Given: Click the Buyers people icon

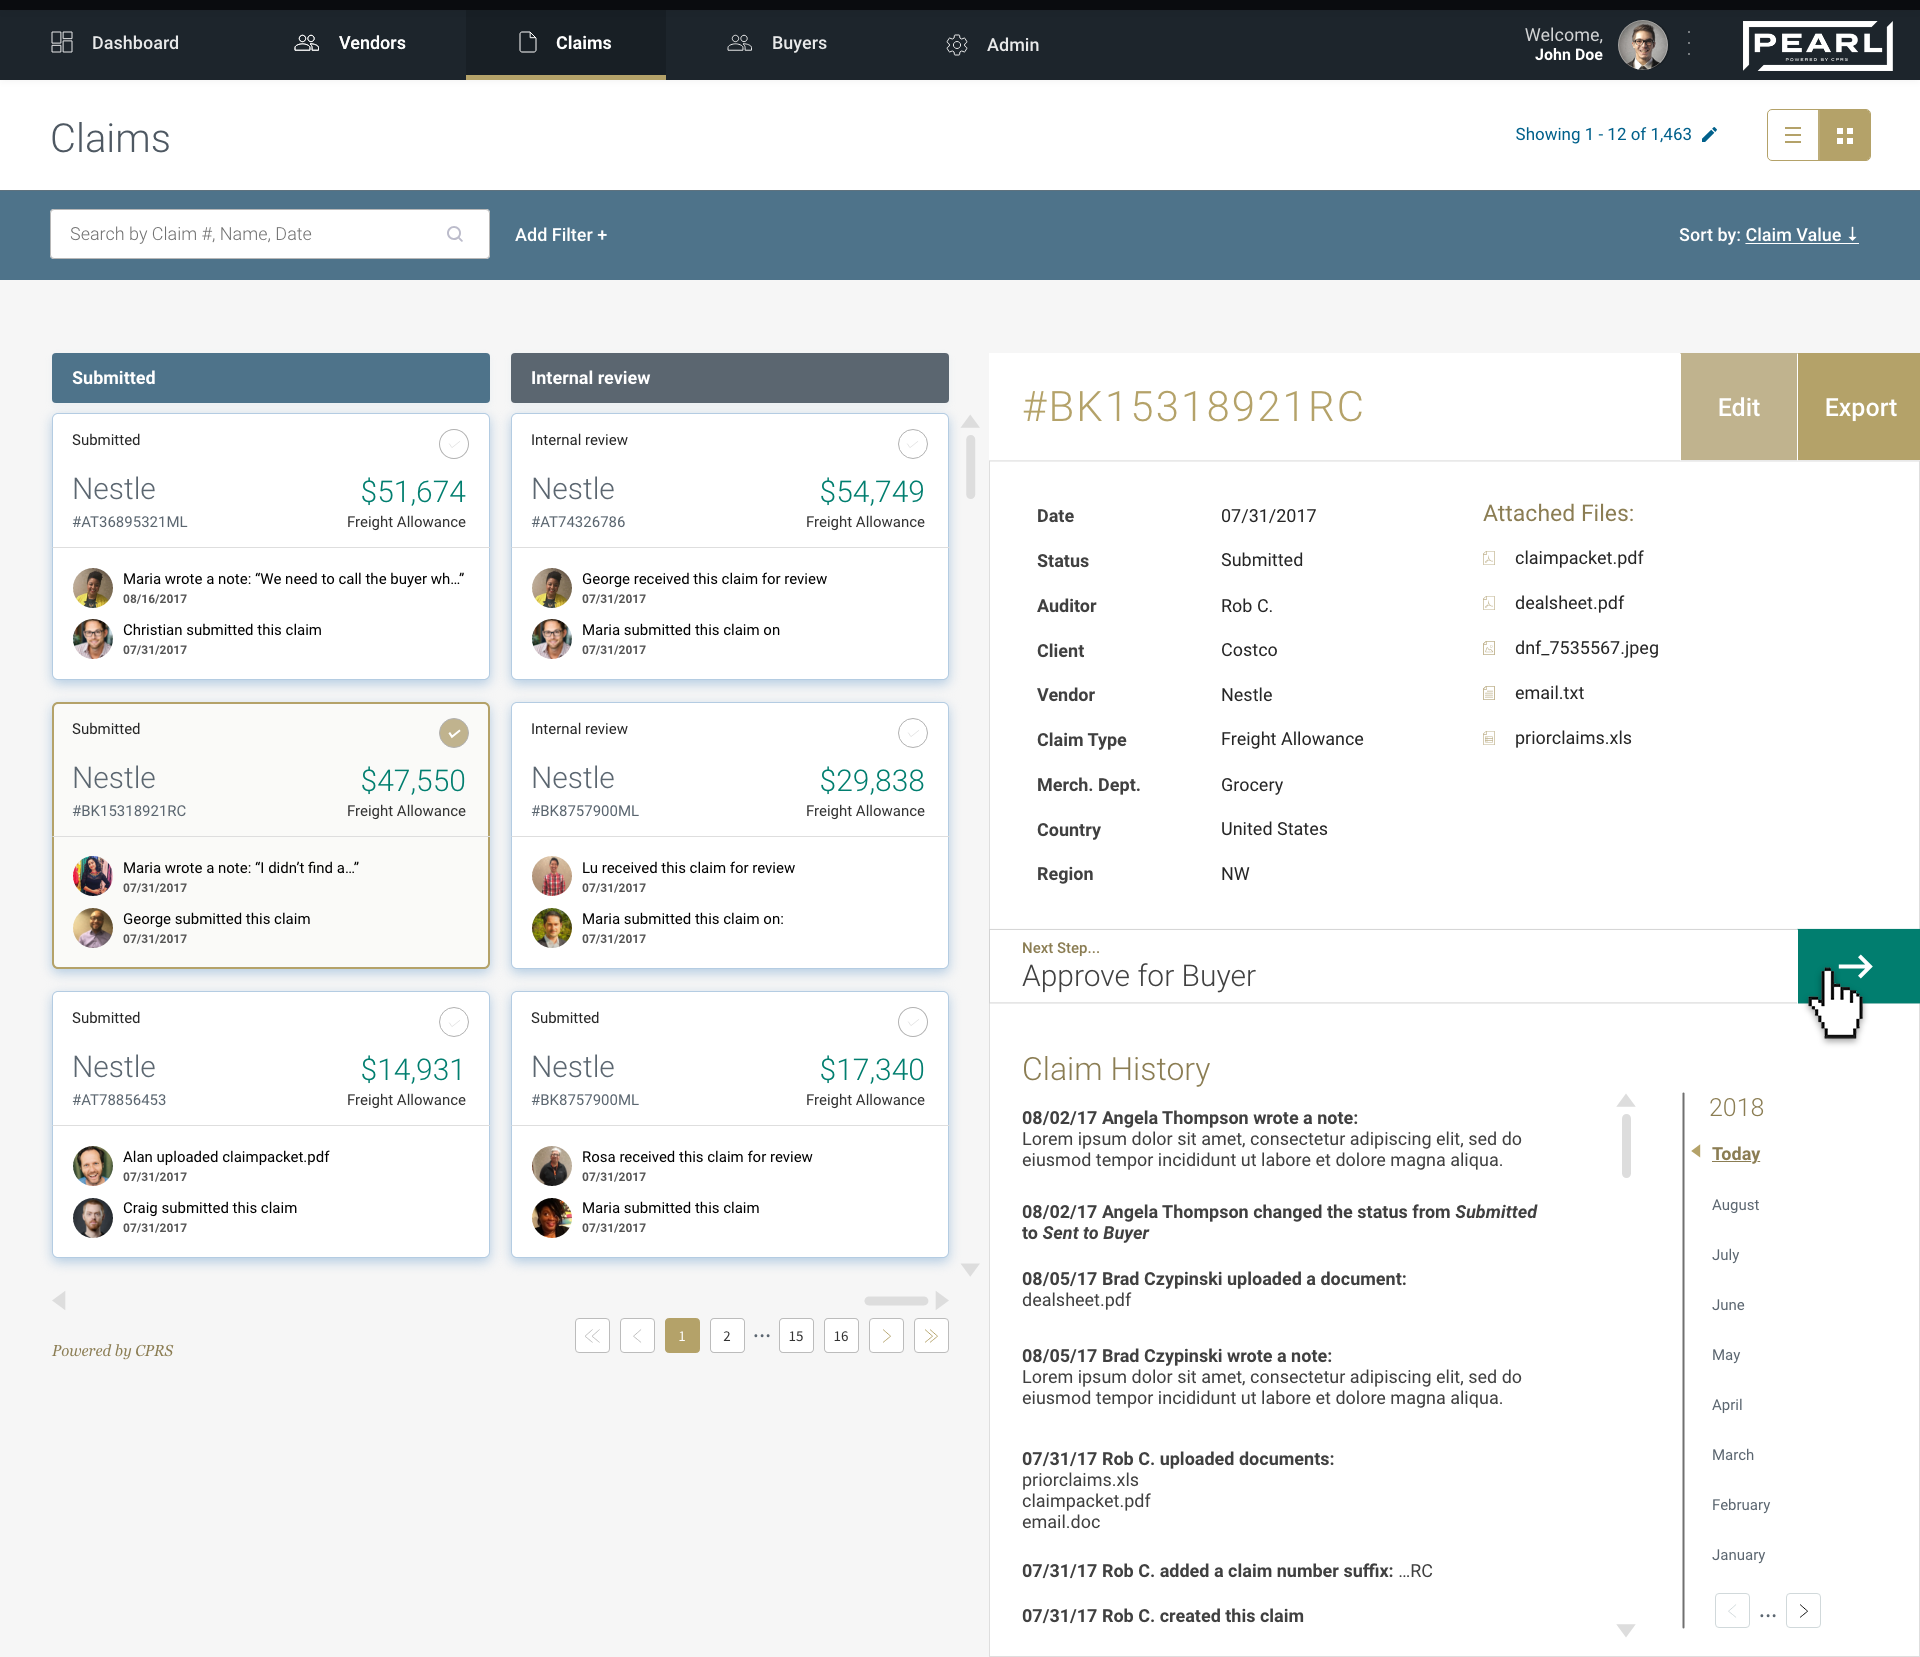Looking at the screenshot, I should tap(739, 42).
